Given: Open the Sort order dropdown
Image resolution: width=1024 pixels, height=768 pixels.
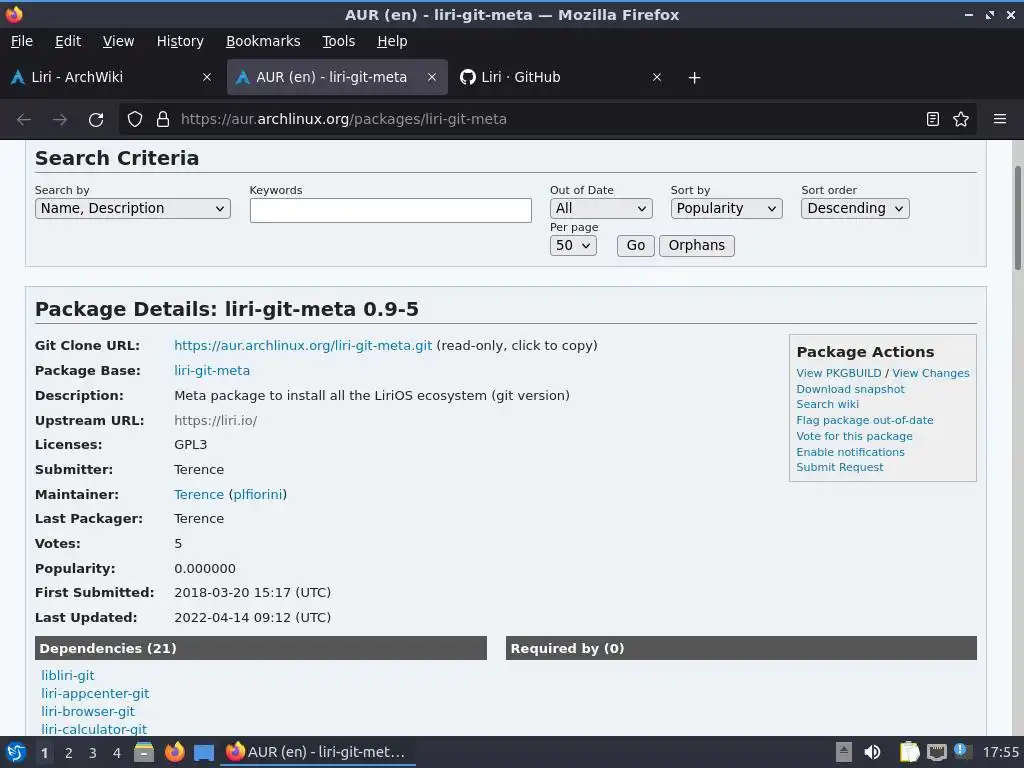Looking at the screenshot, I should coord(855,208).
